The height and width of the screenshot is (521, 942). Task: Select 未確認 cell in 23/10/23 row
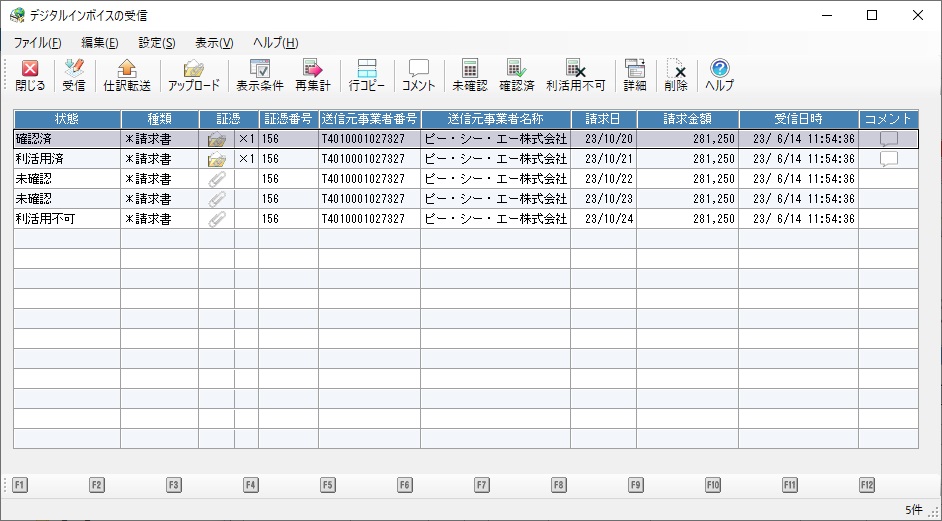(x=67, y=199)
